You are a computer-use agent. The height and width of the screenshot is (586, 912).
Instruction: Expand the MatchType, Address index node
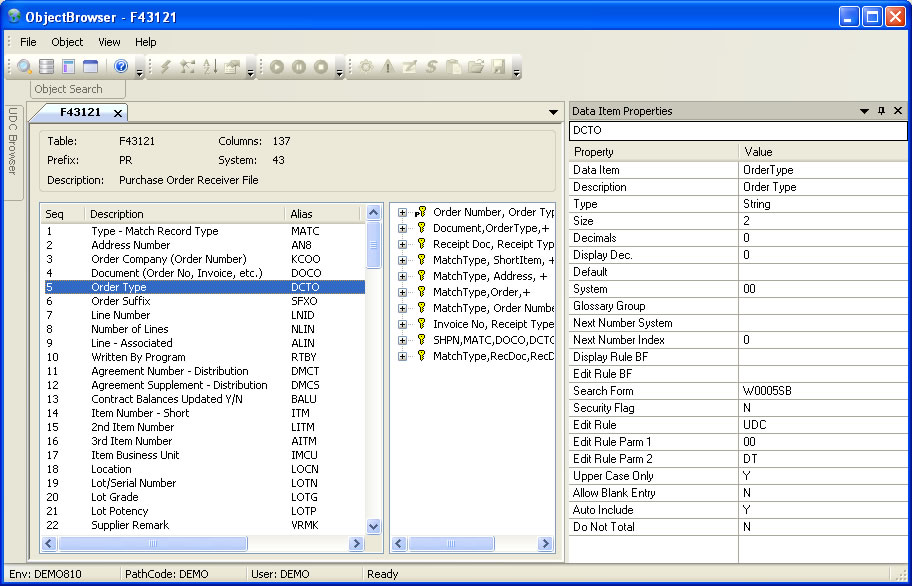point(402,276)
